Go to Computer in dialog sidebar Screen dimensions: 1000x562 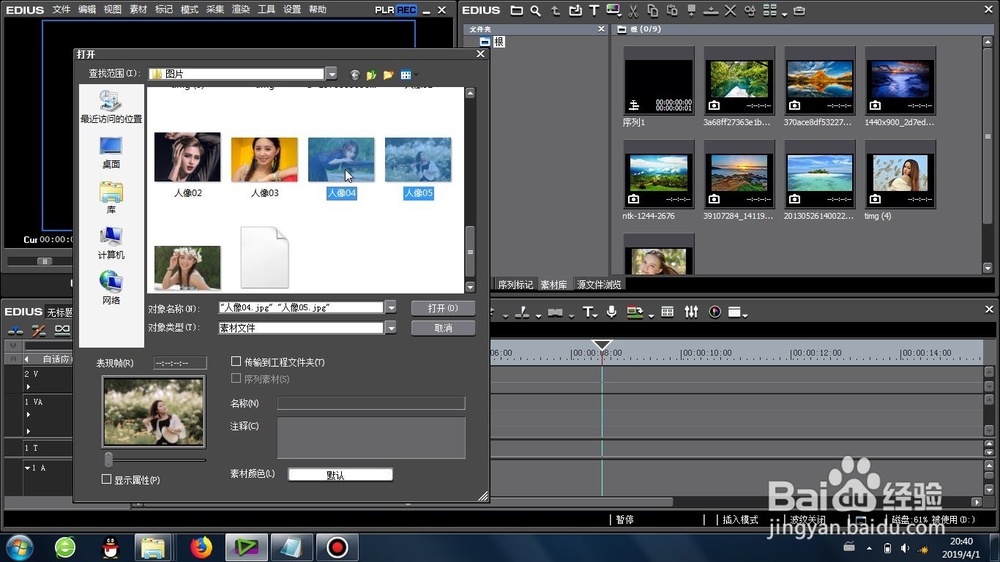point(111,244)
